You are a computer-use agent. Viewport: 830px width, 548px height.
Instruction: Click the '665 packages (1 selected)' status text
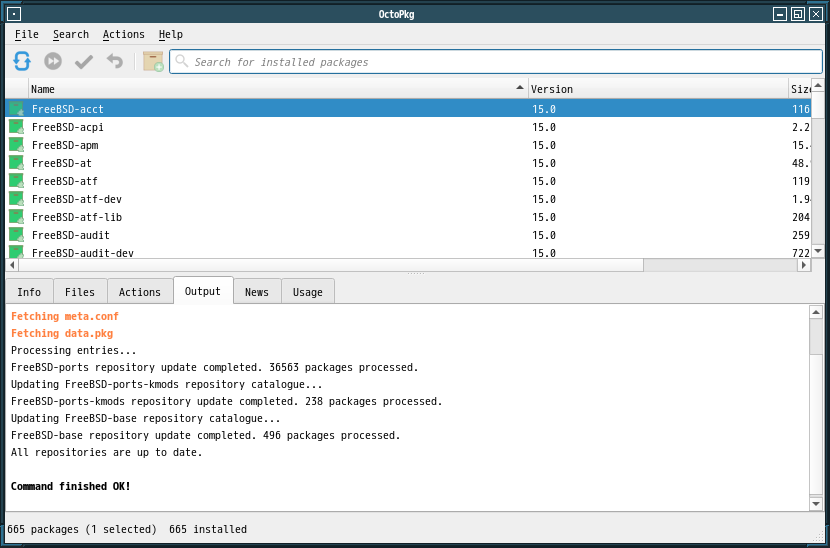click(x=82, y=529)
